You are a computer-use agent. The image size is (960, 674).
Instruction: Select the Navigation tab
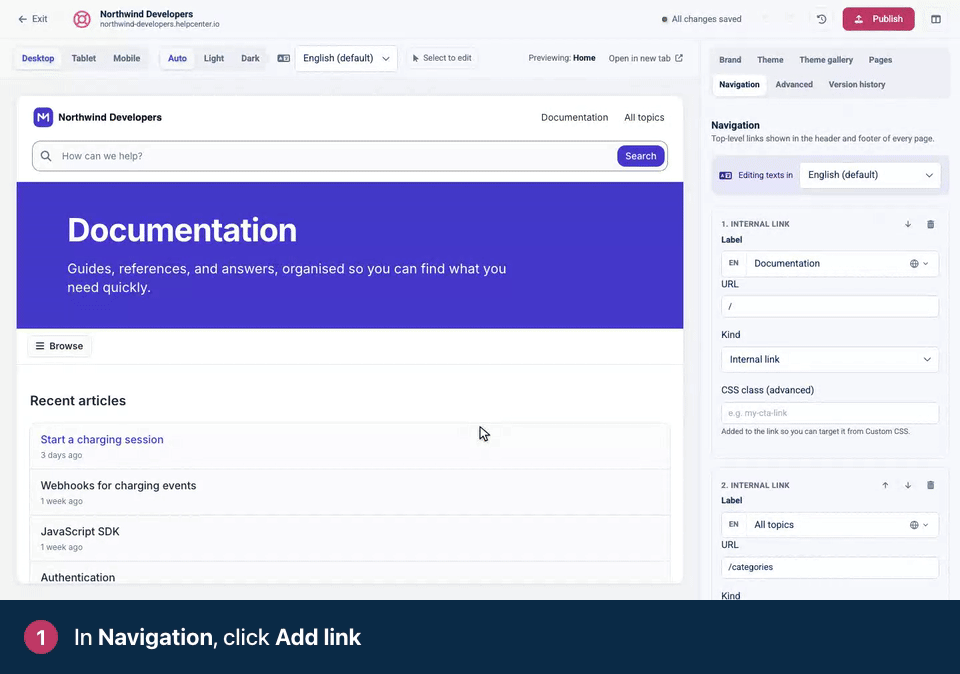tap(739, 84)
